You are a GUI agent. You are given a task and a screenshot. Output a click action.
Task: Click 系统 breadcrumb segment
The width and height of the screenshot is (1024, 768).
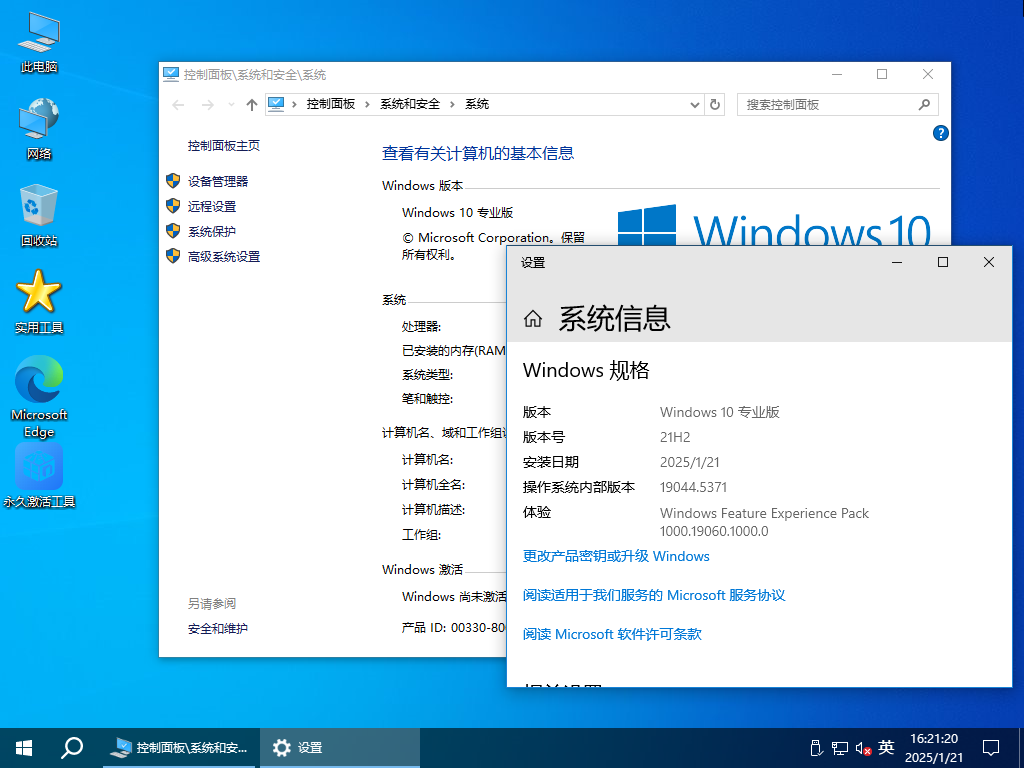coord(477,104)
